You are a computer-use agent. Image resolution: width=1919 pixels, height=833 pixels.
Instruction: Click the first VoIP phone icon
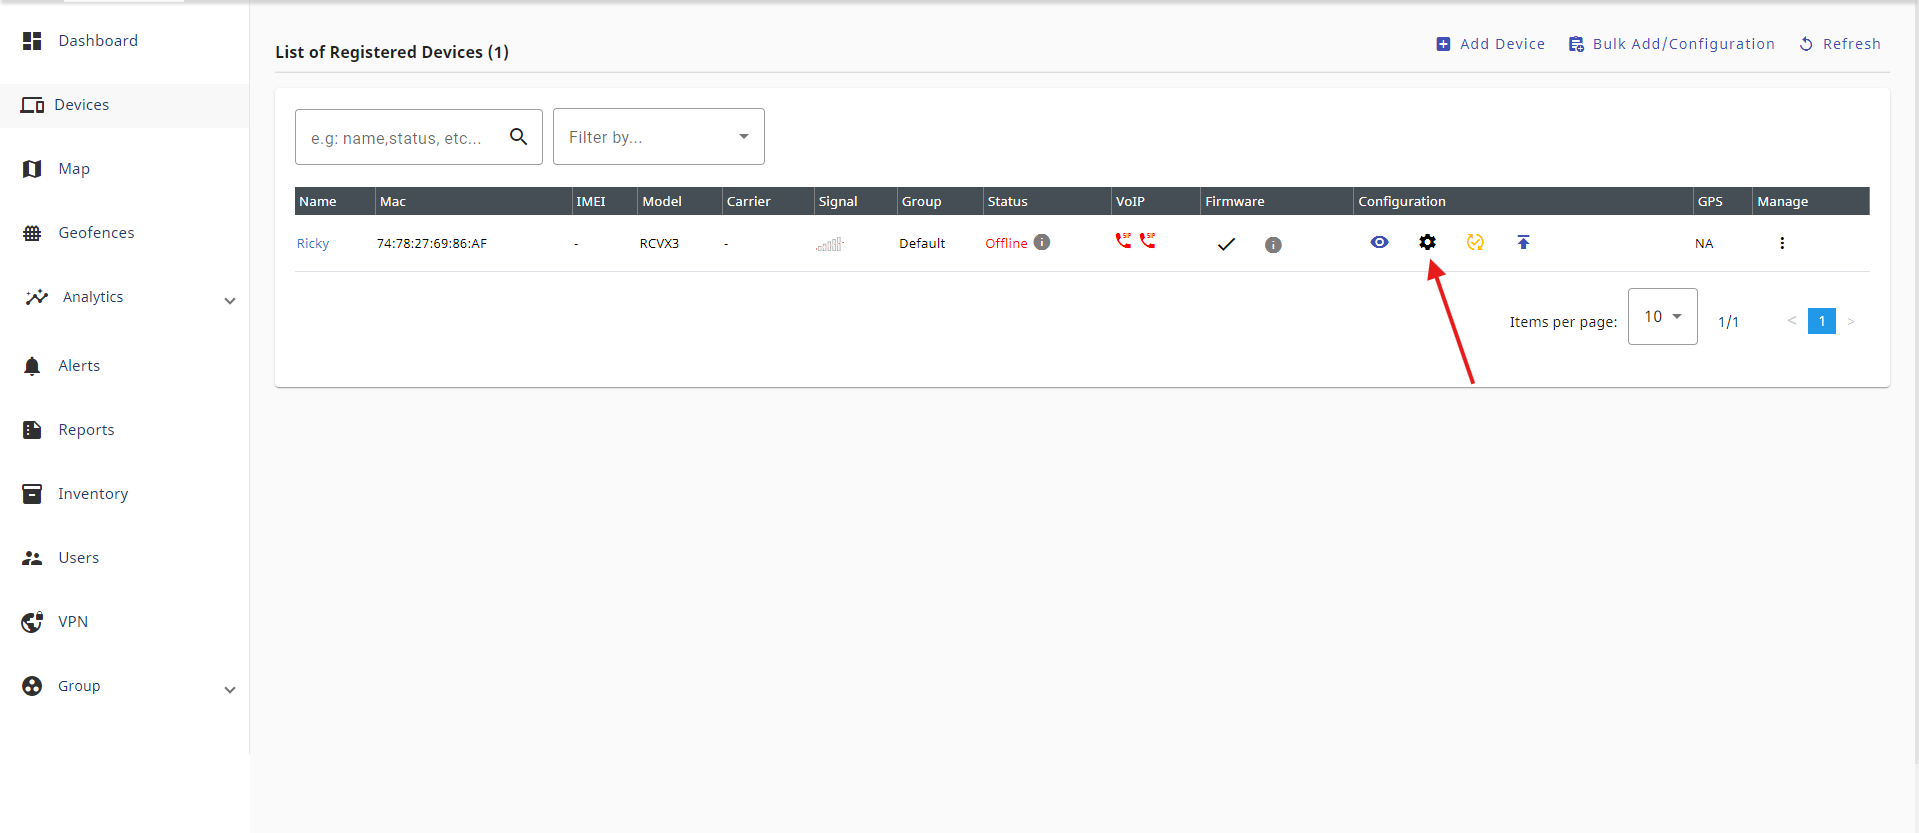1124,240
